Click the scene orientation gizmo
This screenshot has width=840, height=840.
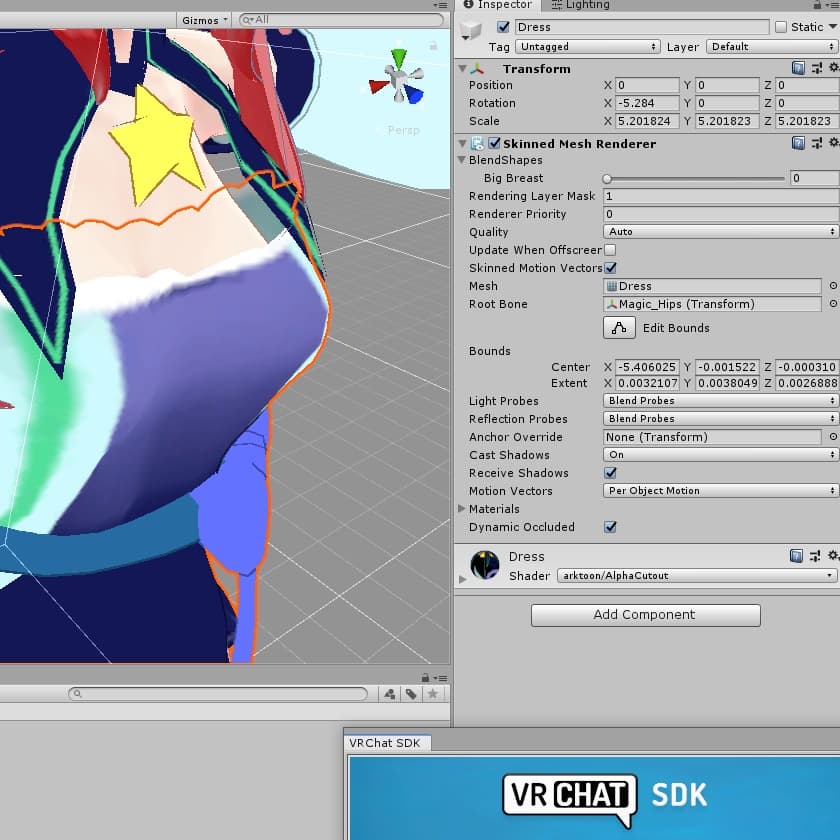point(398,78)
